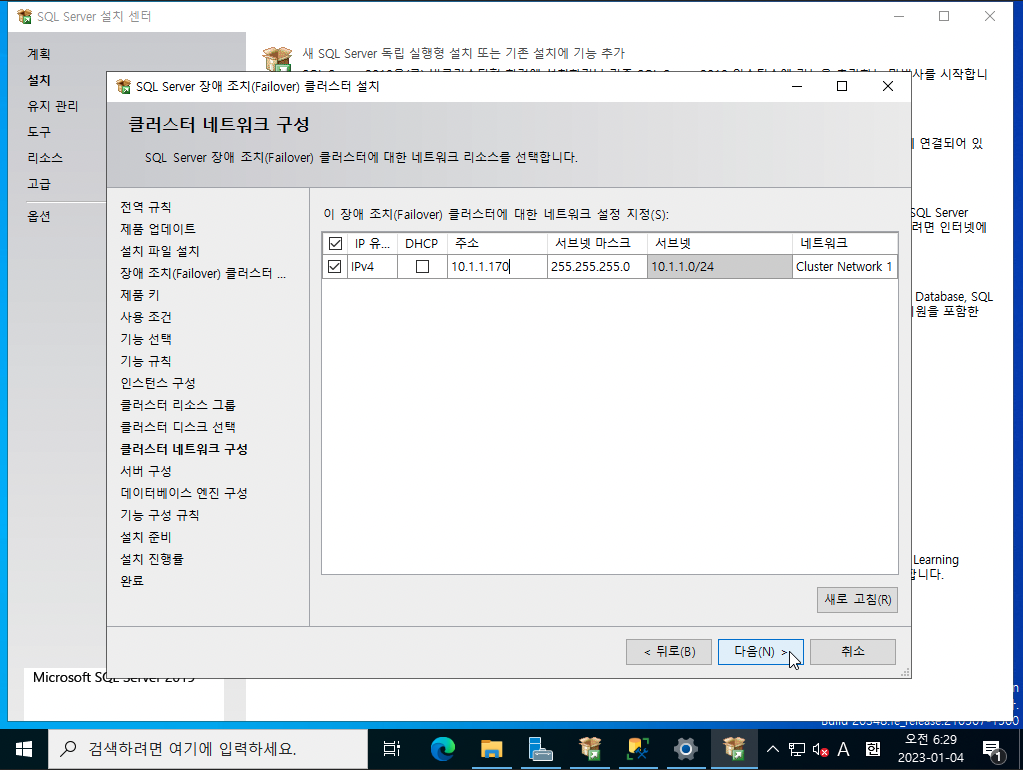This screenshot has width=1023, height=770.
Task: Open the 리소스 page in 설치 센터
Action: (x=45, y=158)
